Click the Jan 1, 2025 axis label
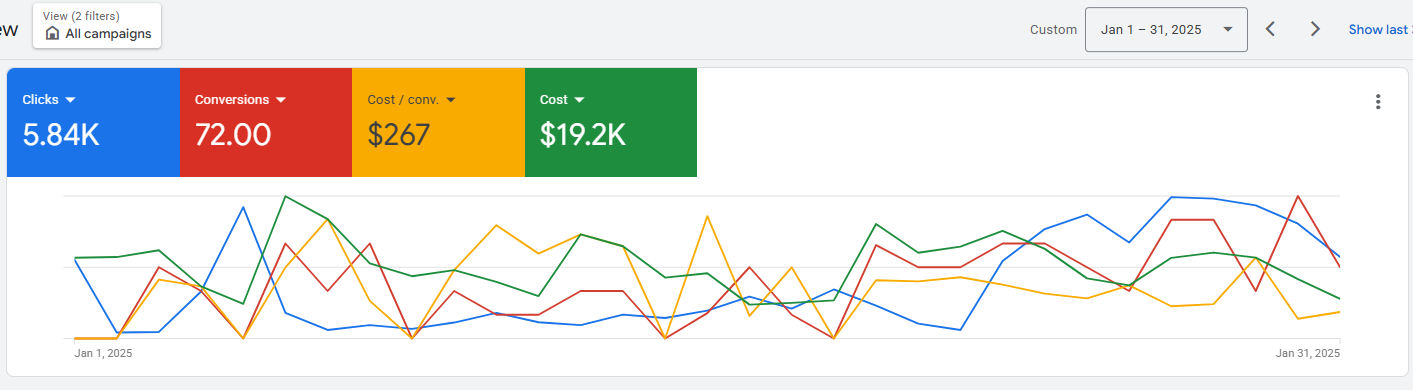The width and height of the screenshot is (1413, 390). (103, 353)
